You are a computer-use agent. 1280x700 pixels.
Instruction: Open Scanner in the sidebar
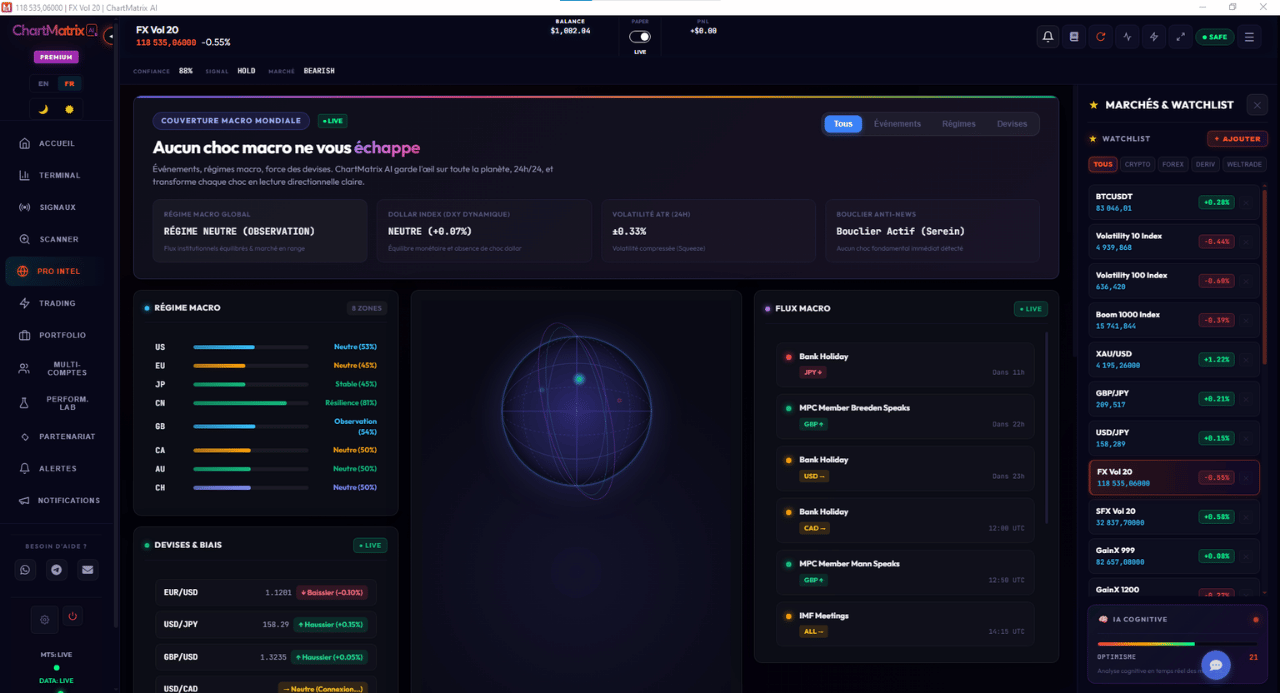(x=58, y=239)
